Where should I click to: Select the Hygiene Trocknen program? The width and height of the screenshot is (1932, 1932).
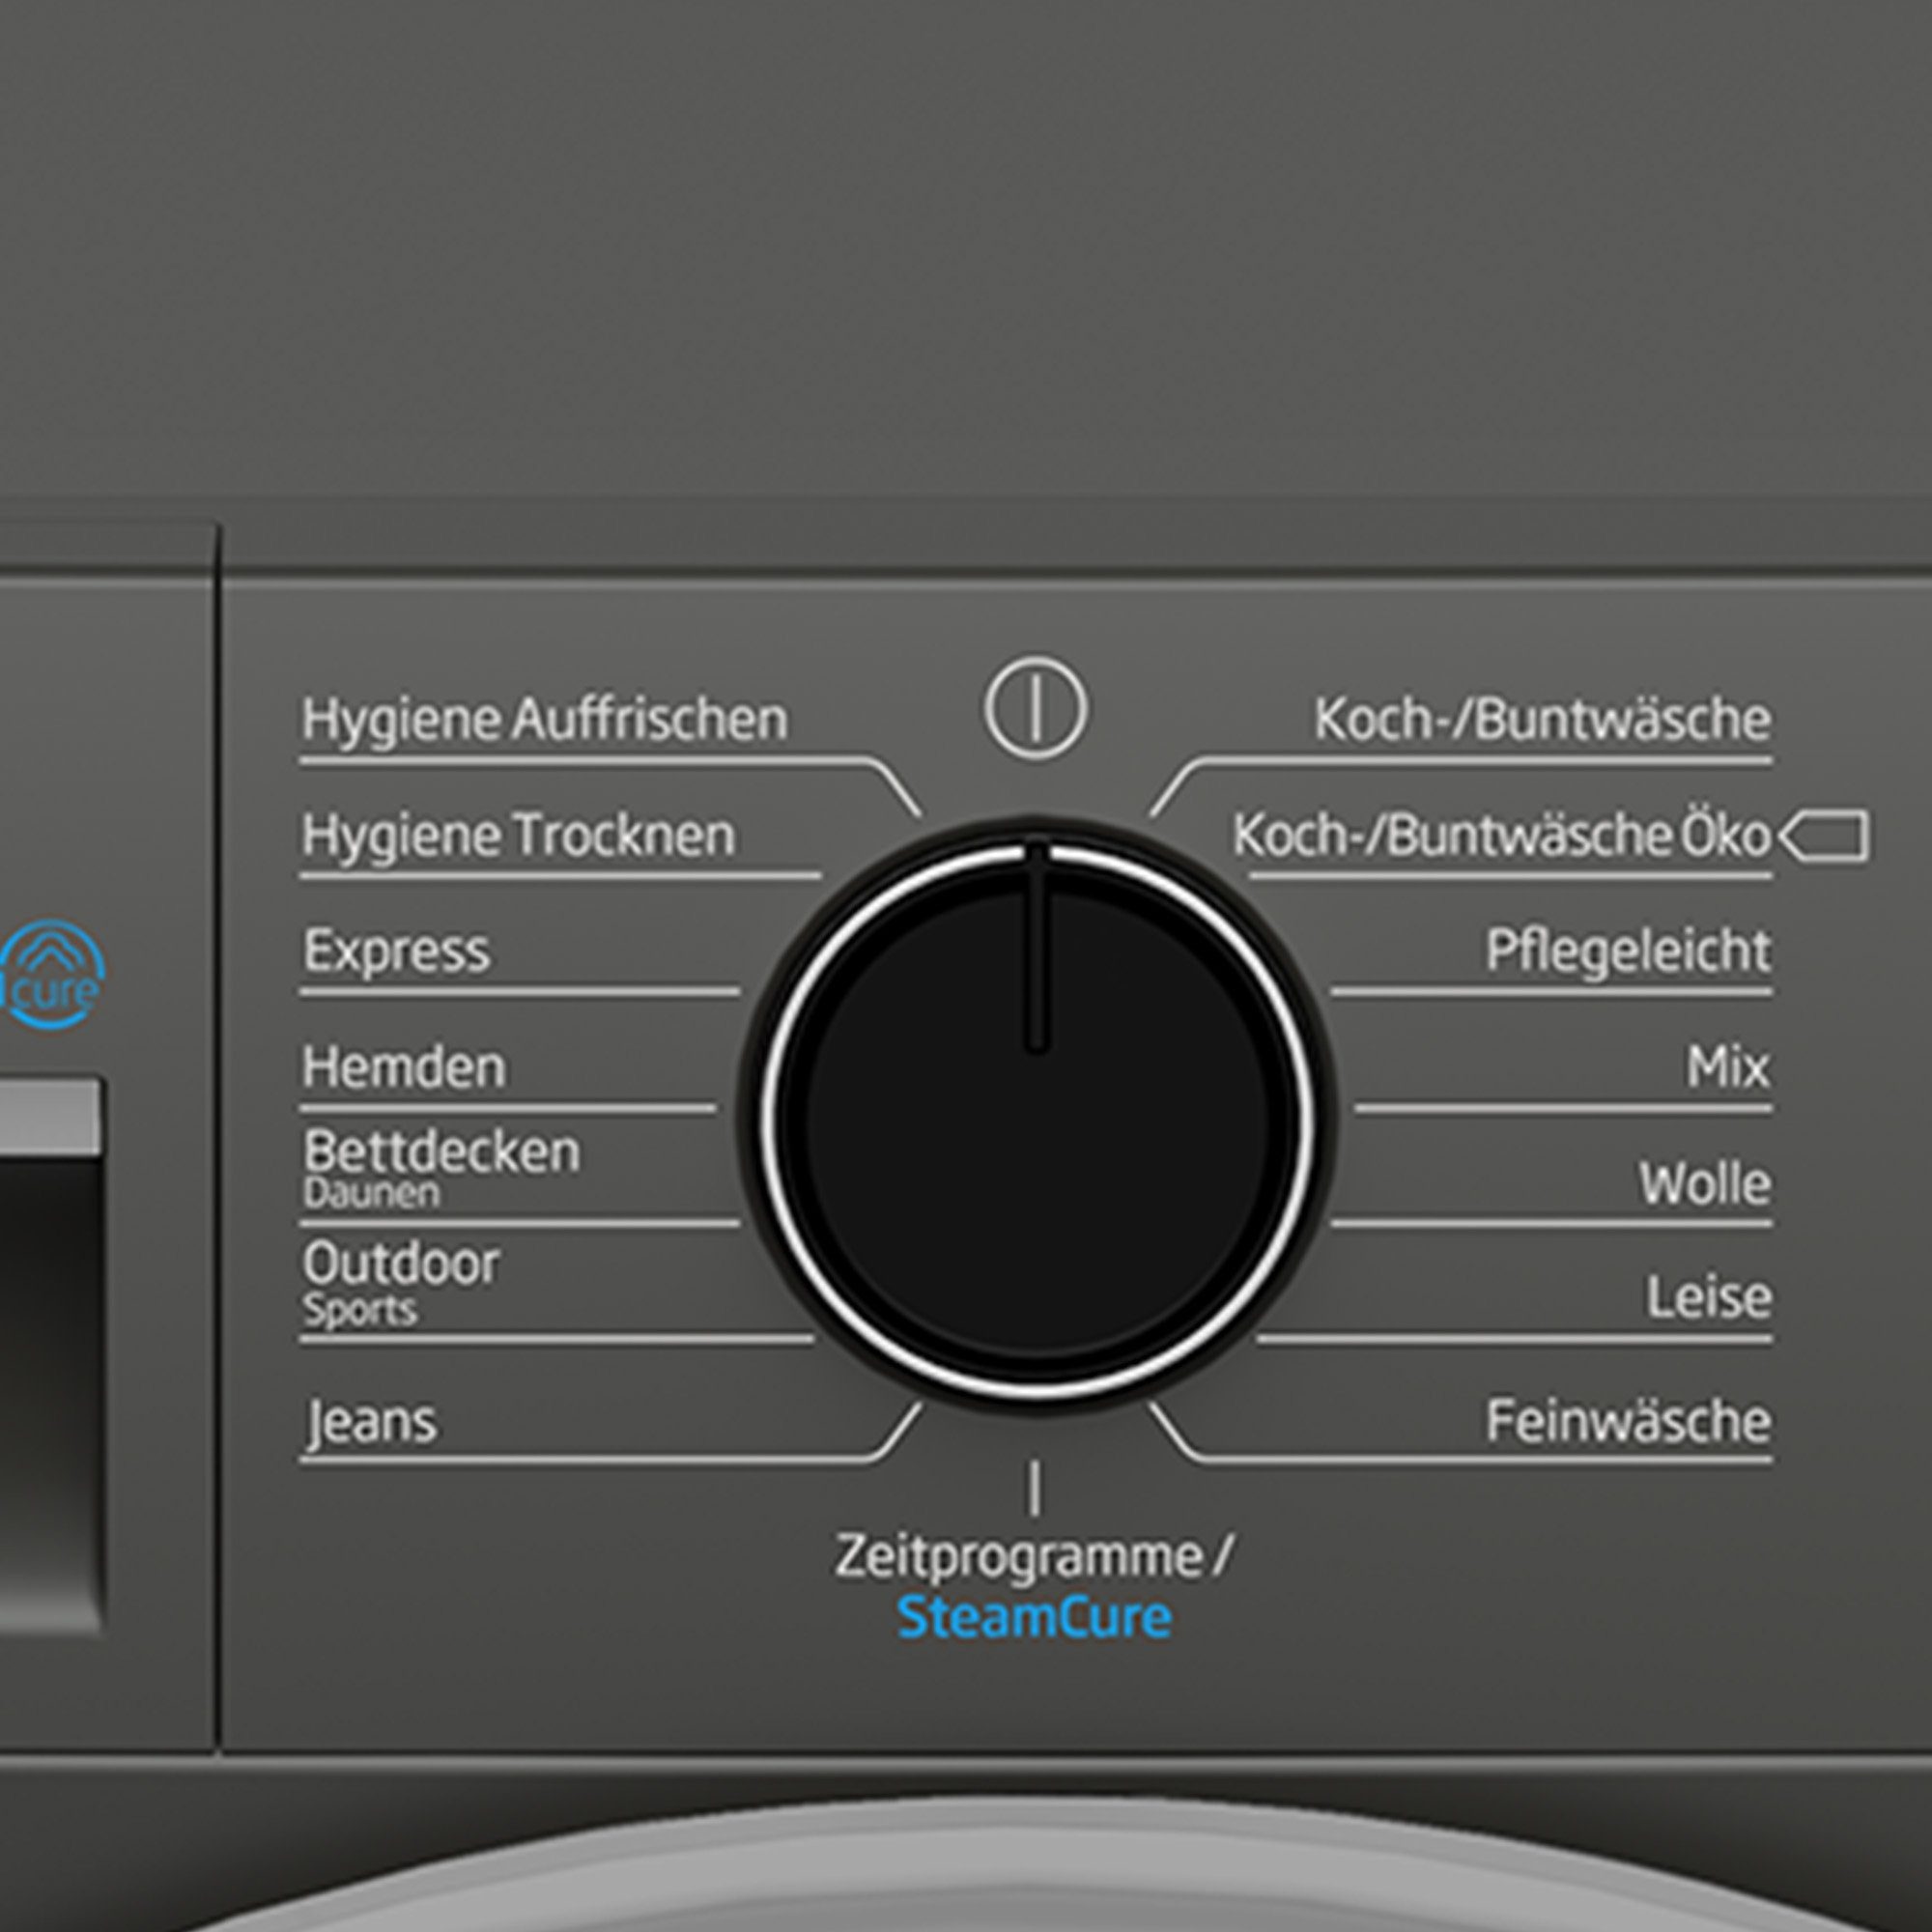pyautogui.click(x=518, y=835)
